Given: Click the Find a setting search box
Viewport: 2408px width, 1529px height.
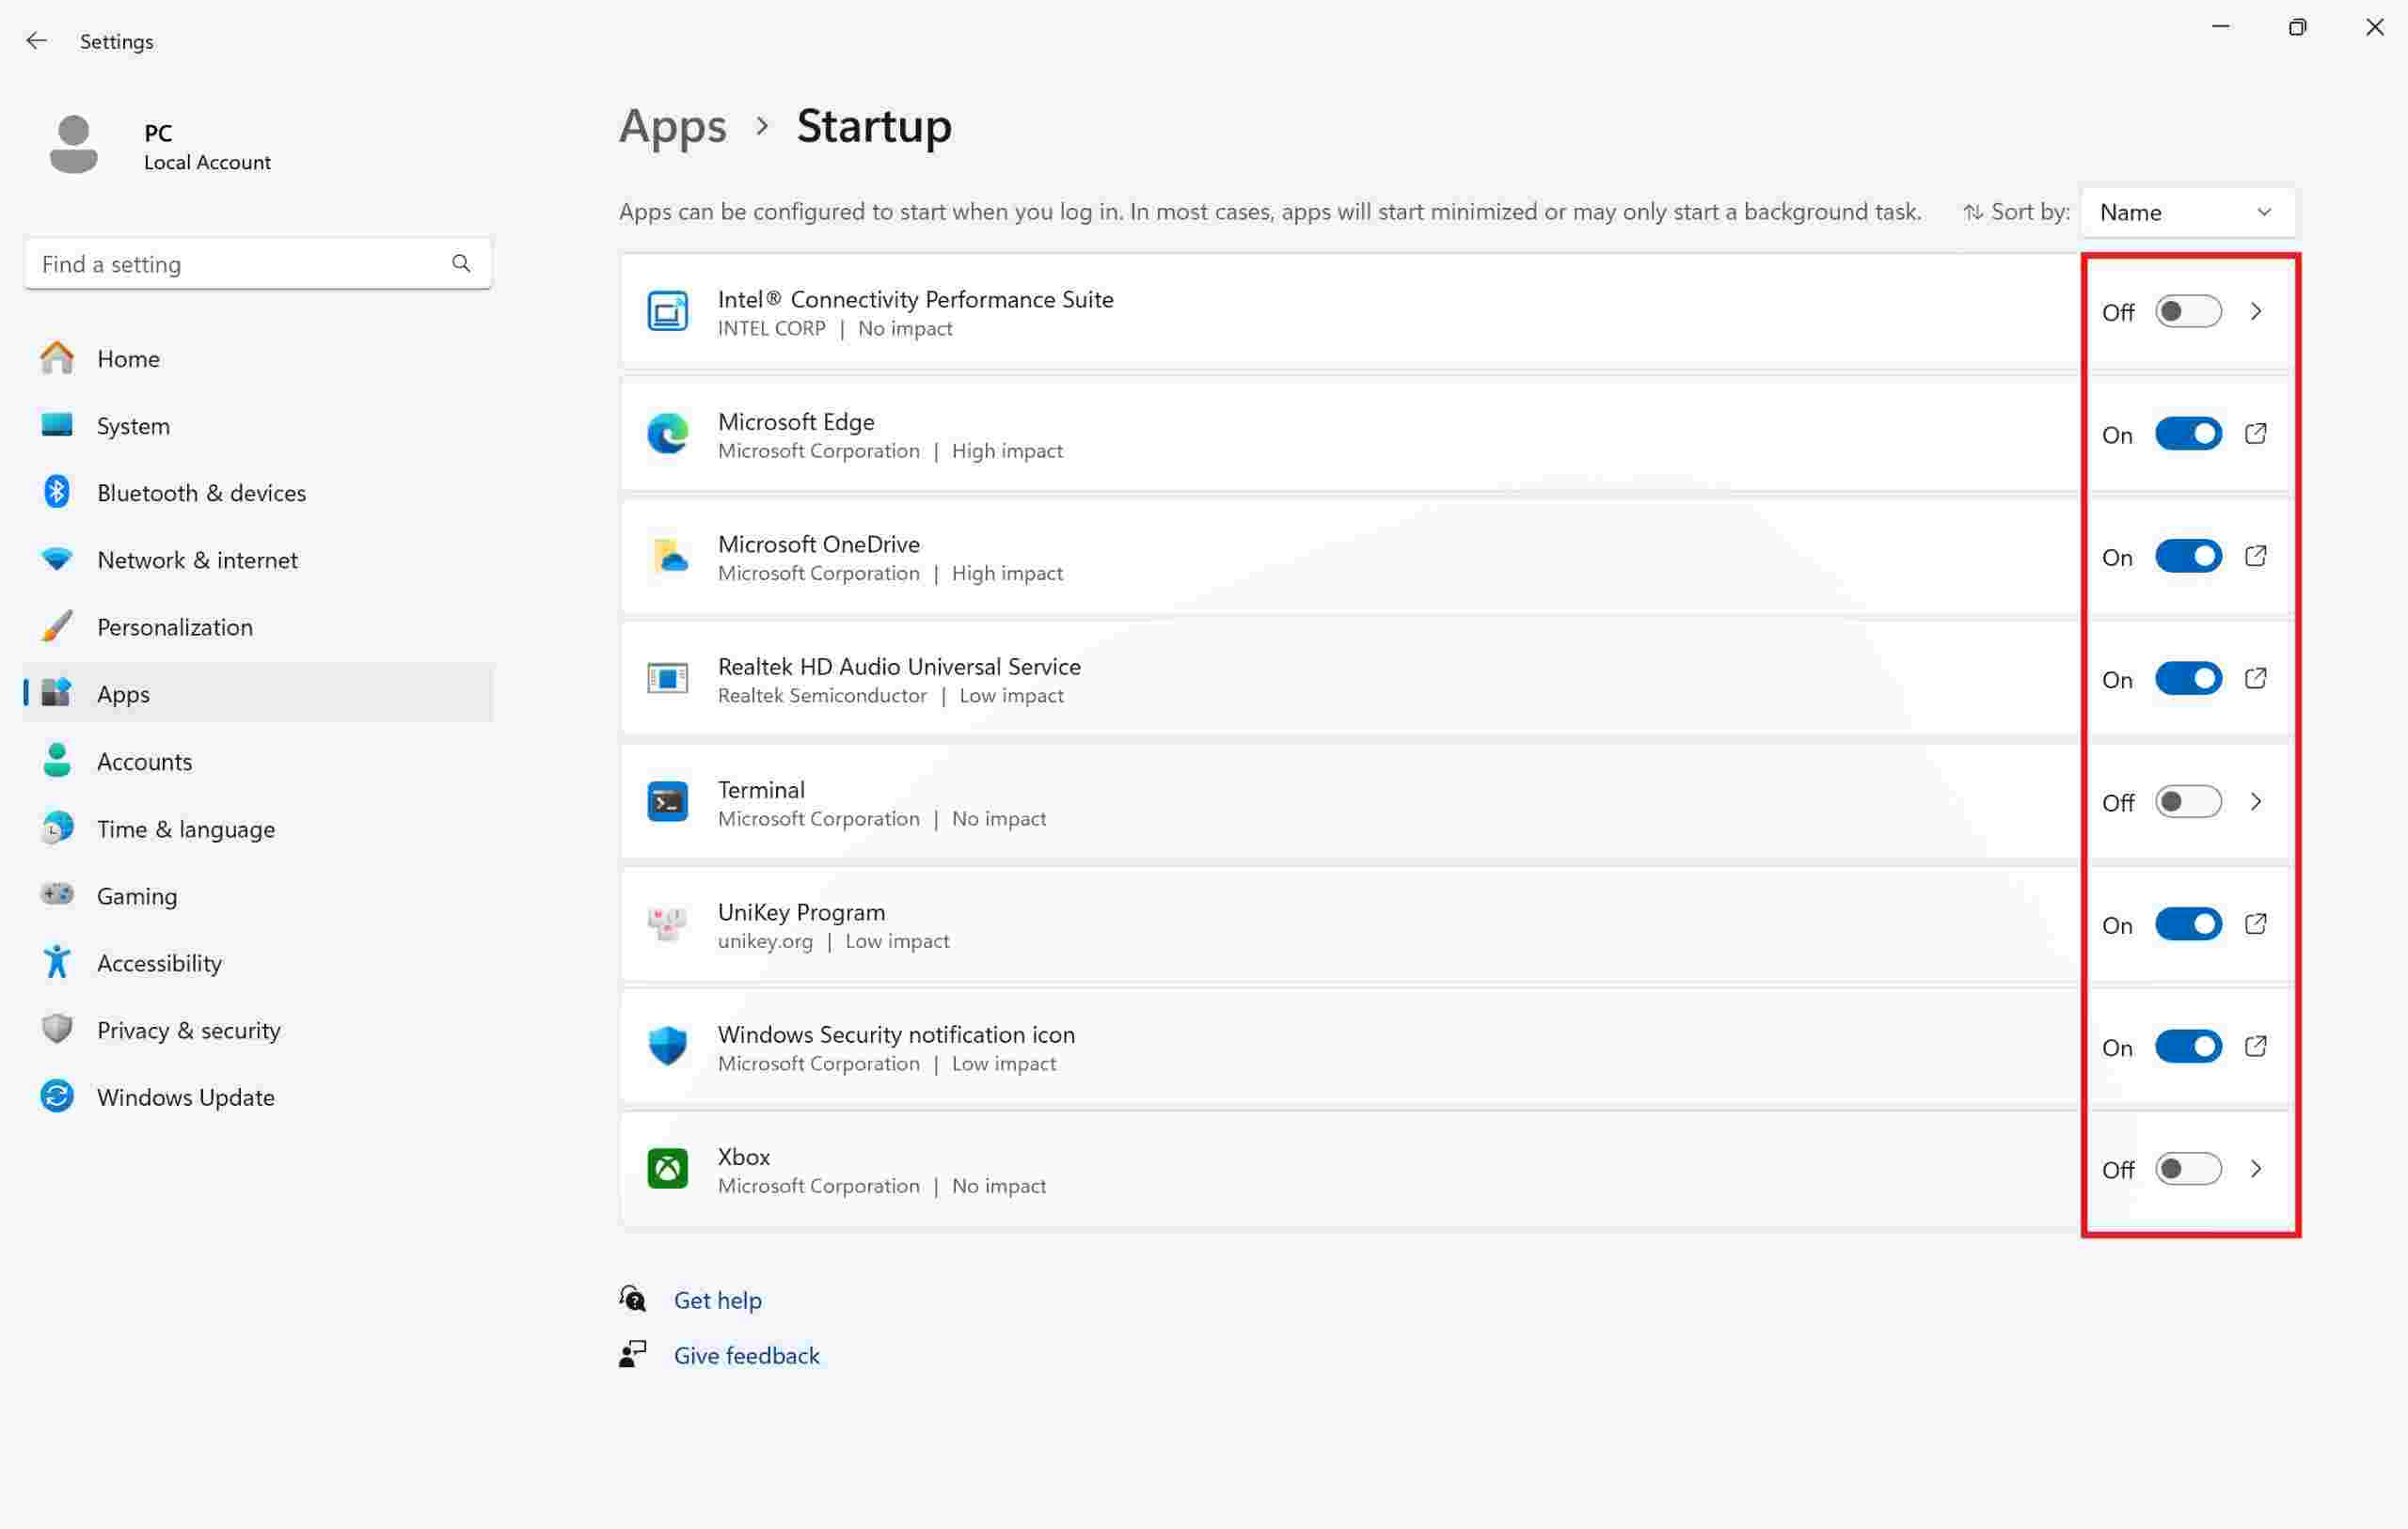Looking at the screenshot, I should 240,264.
